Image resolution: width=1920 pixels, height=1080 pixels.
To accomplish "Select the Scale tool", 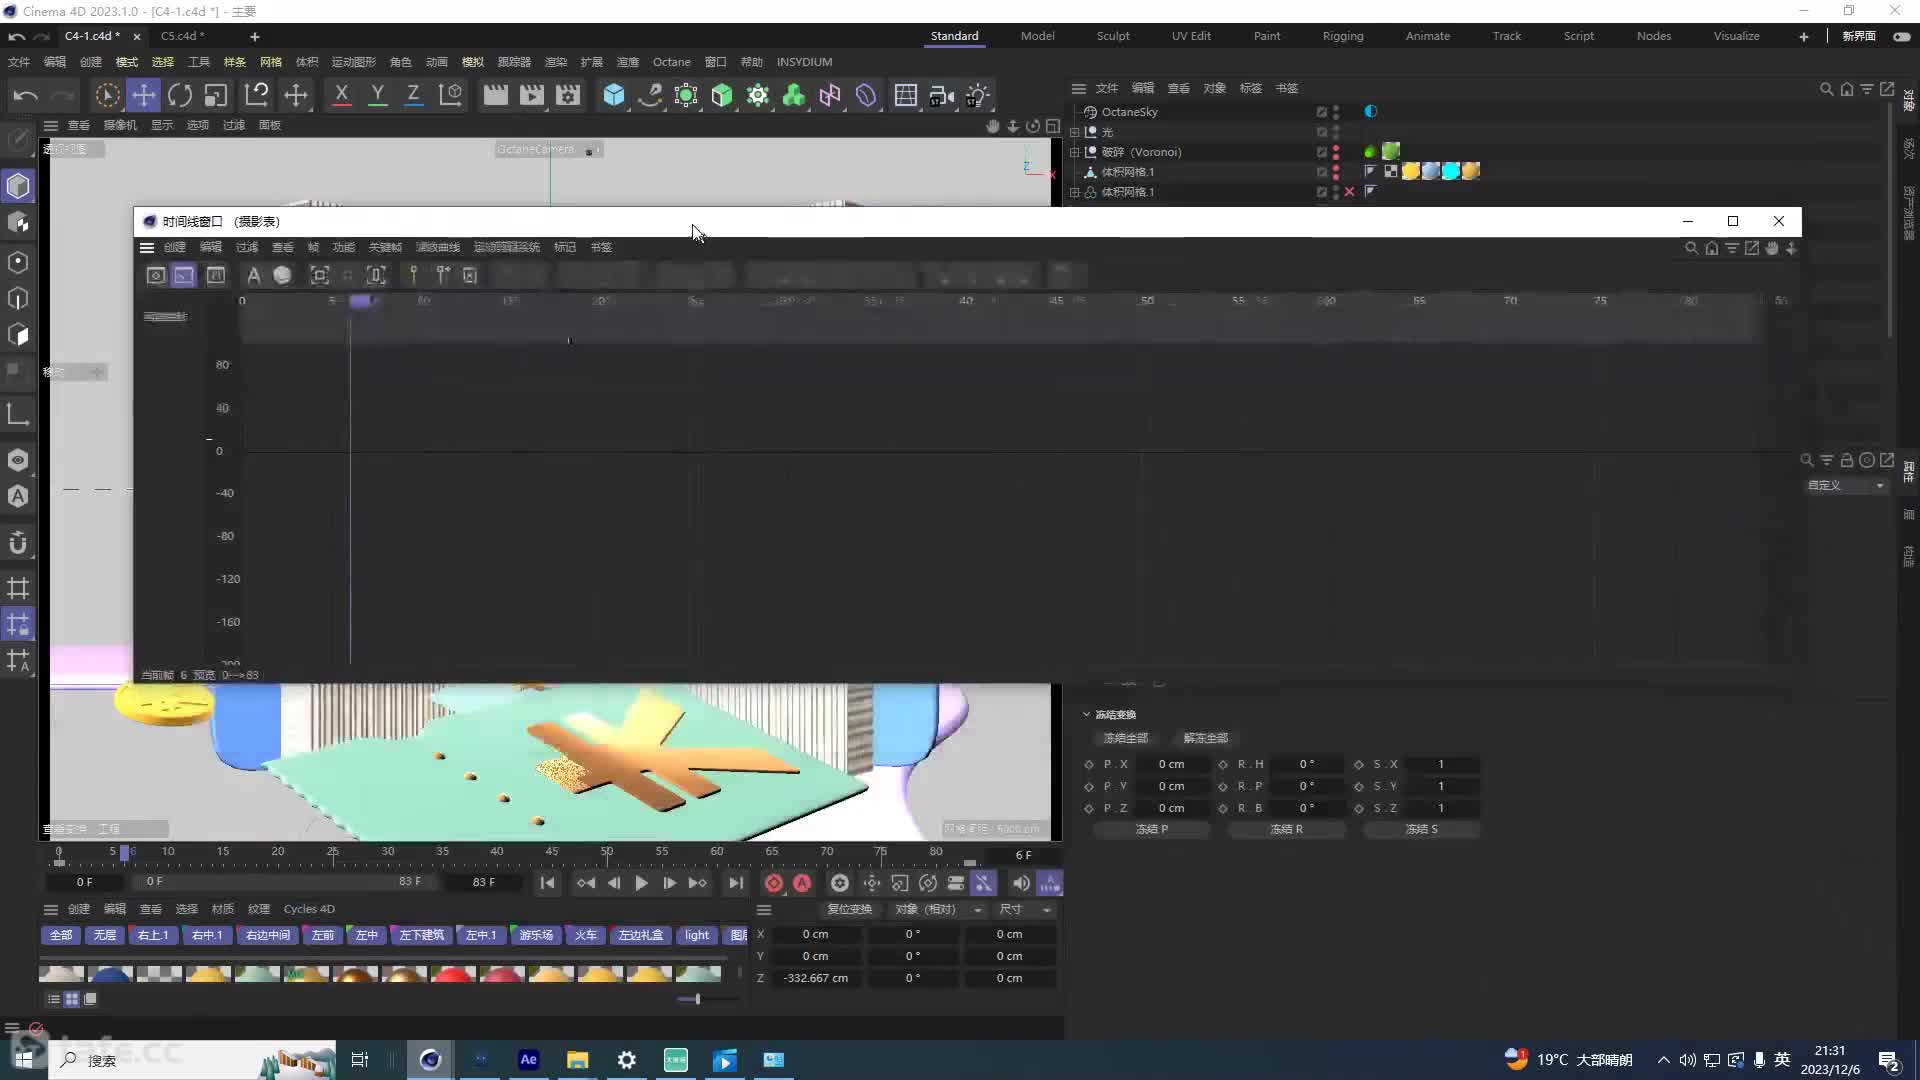I will 216,95.
